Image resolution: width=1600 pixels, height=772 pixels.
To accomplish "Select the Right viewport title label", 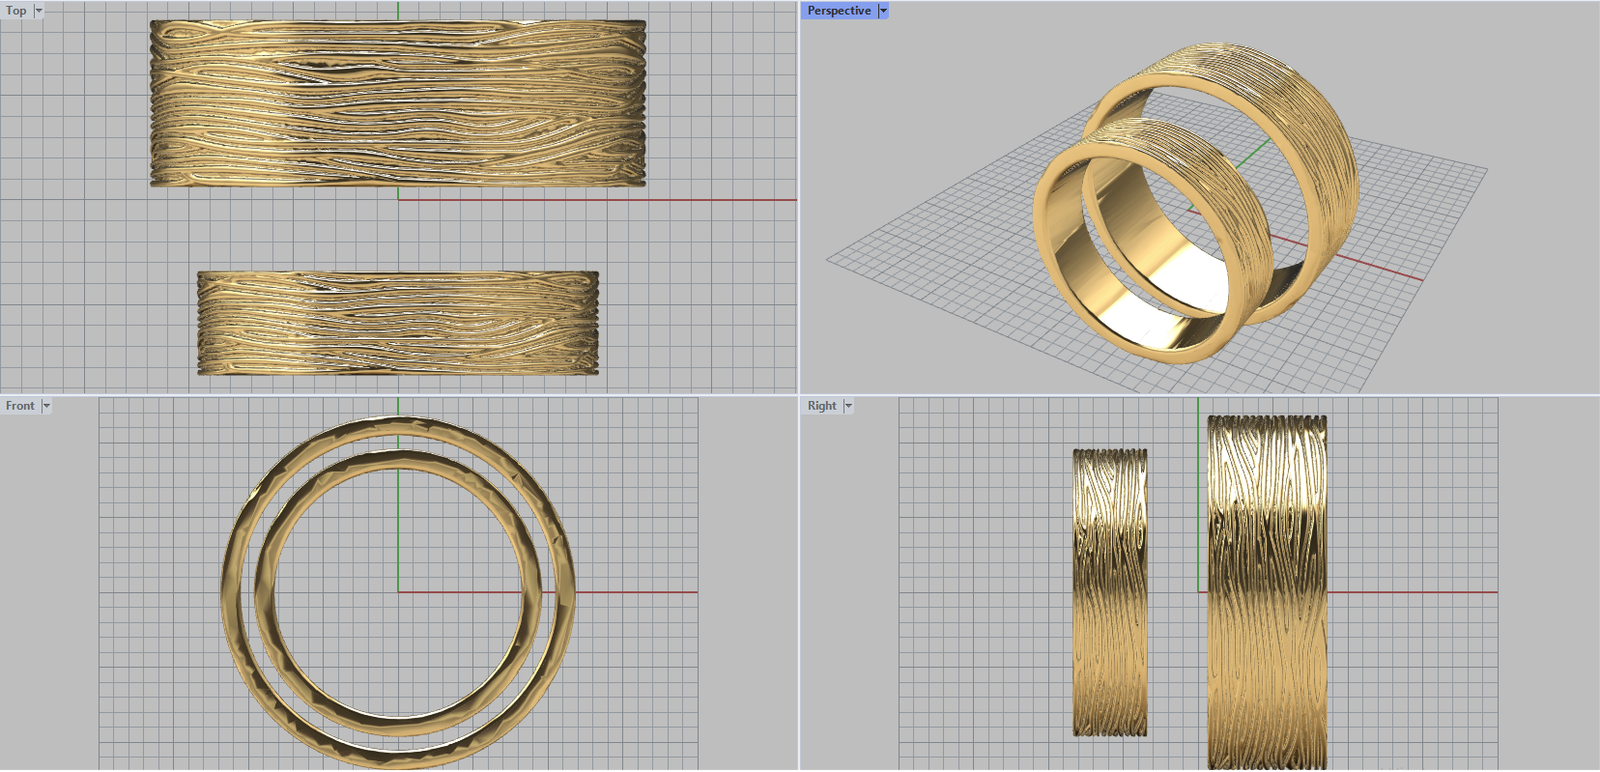I will (x=821, y=406).
